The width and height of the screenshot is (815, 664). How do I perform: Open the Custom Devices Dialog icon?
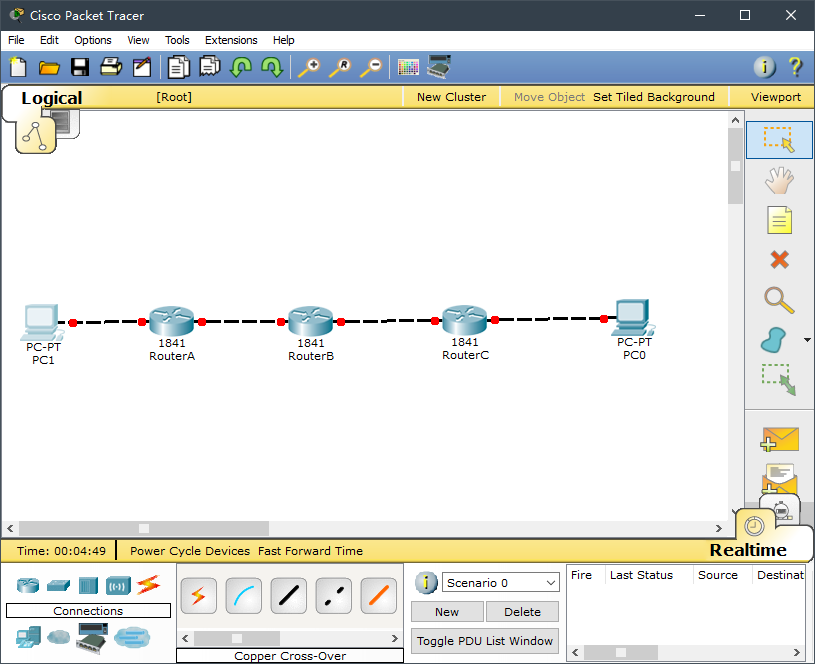[x=439, y=67]
